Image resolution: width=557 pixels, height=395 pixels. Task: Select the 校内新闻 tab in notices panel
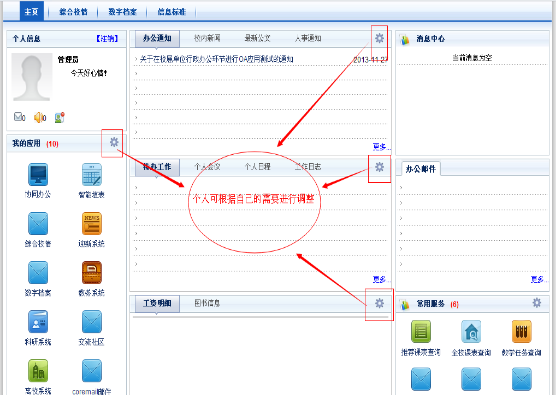point(207,38)
